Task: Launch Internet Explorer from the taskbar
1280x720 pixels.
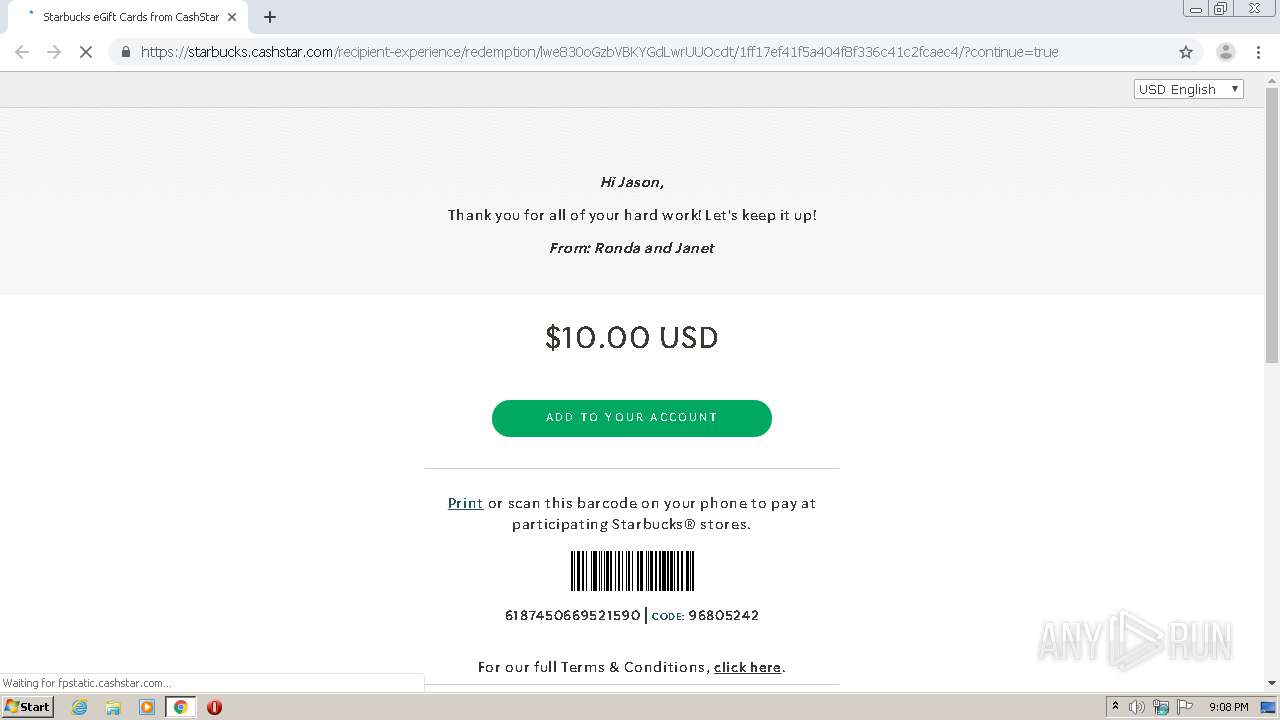Action: click(80, 707)
